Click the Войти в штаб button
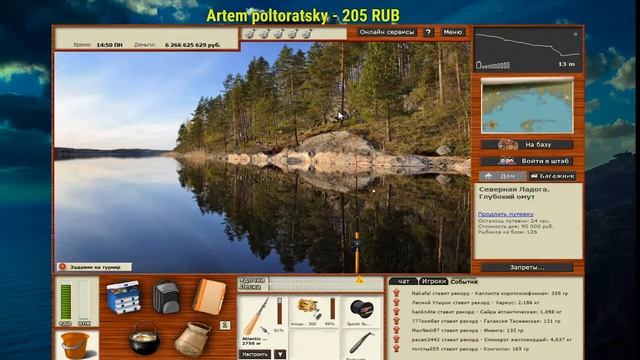 click(x=527, y=161)
